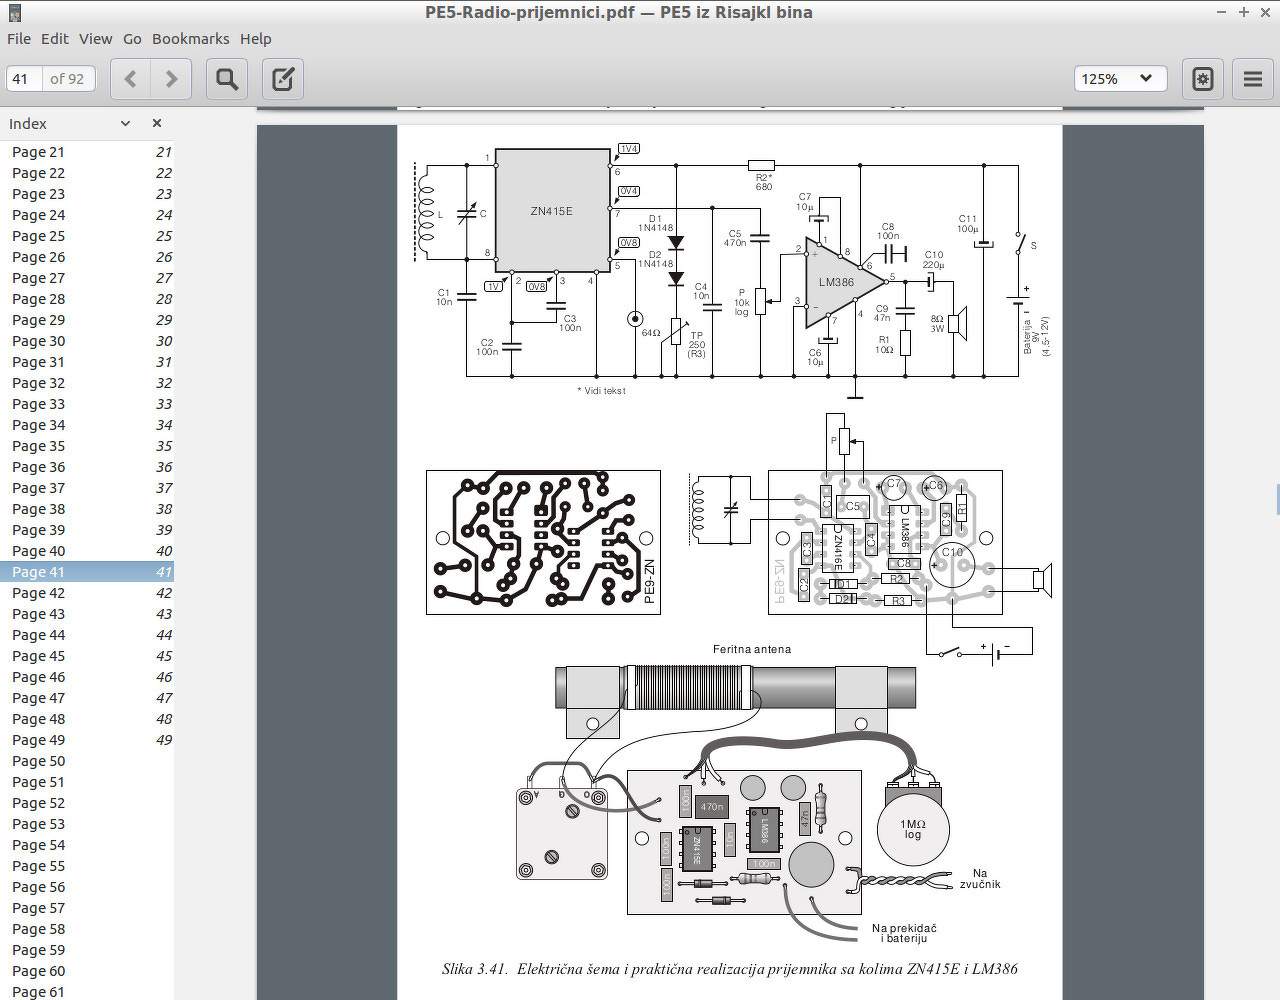Open the View menu
Image resolution: width=1280 pixels, height=1000 pixels.
click(x=96, y=39)
